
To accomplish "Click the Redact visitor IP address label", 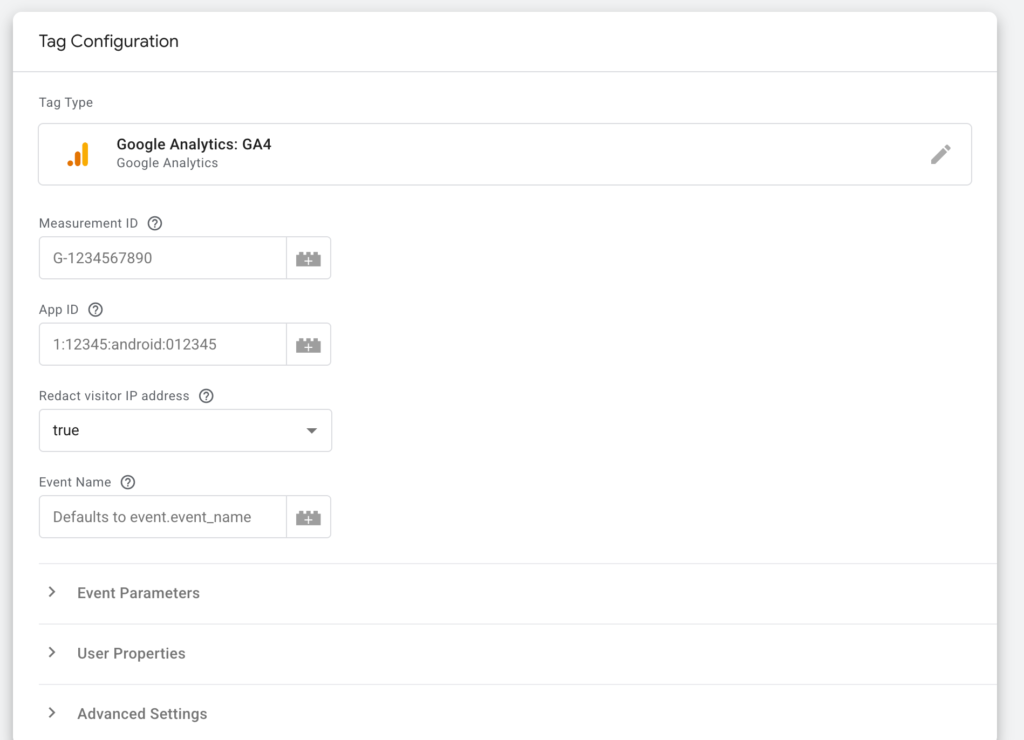I will coord(114,396).
